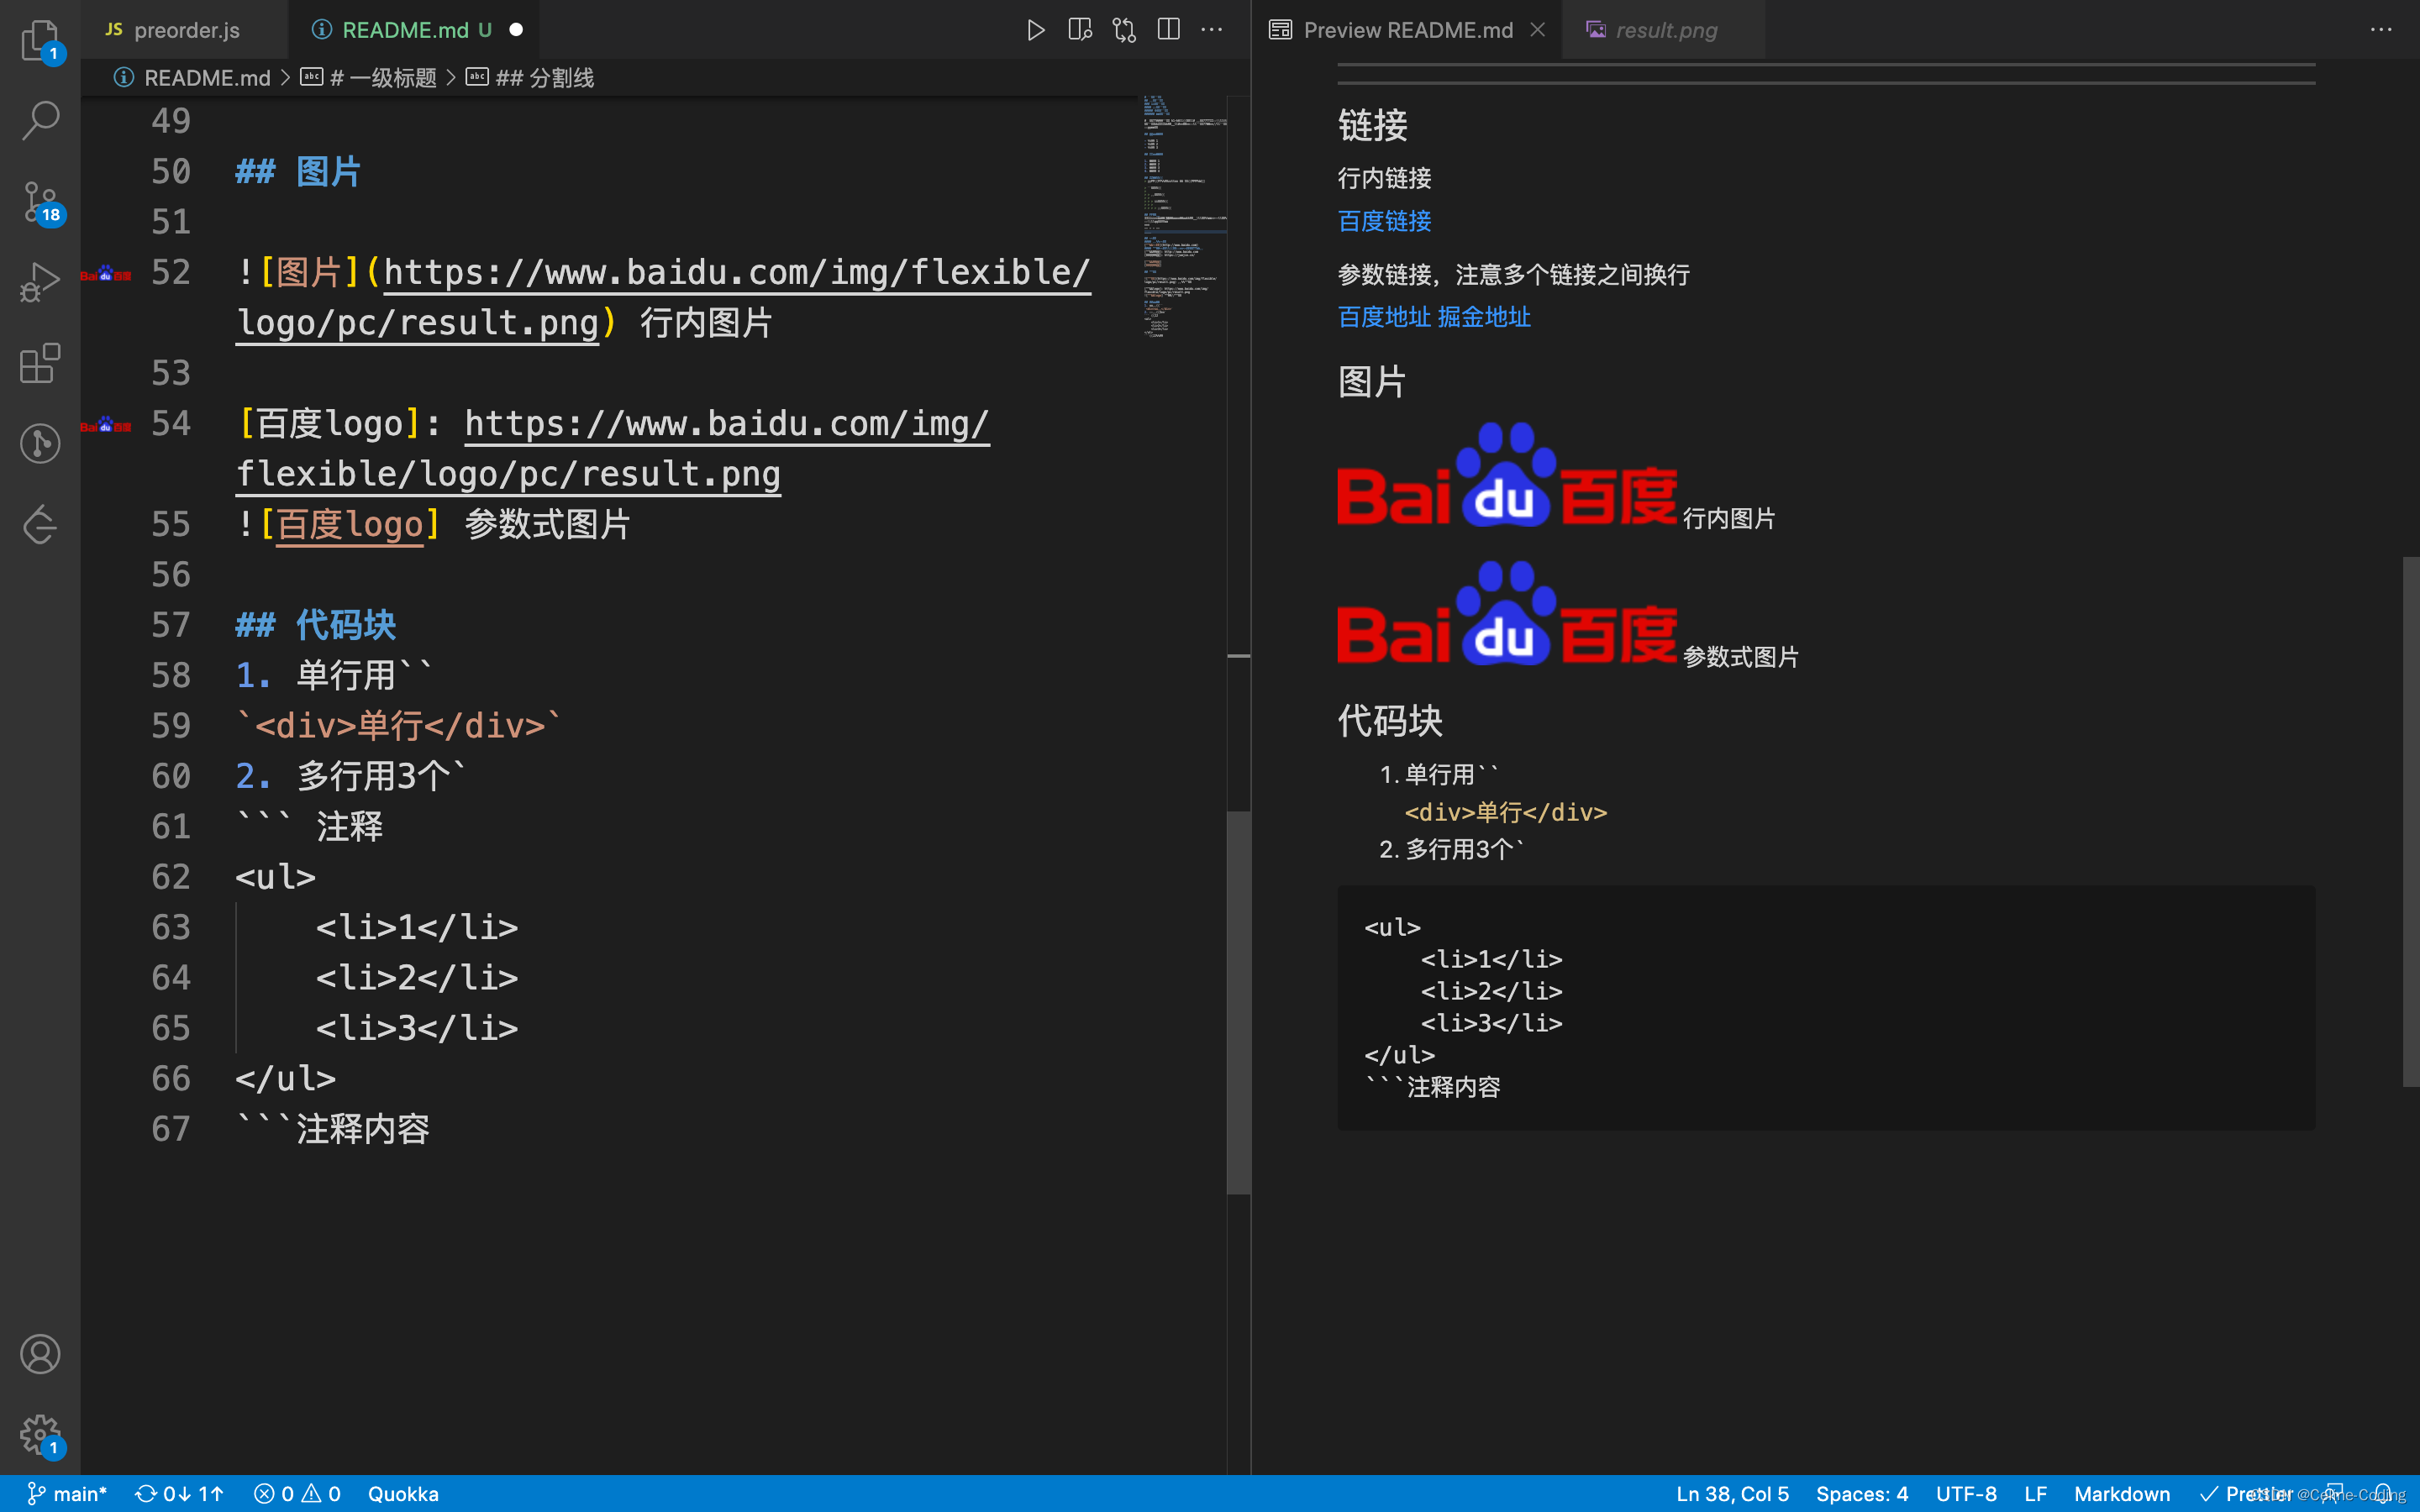Click the 掘金地址 link in preview
Image resolution: width=2420 pixels, height=1512 pixels.
click(x=1484, y=317)
